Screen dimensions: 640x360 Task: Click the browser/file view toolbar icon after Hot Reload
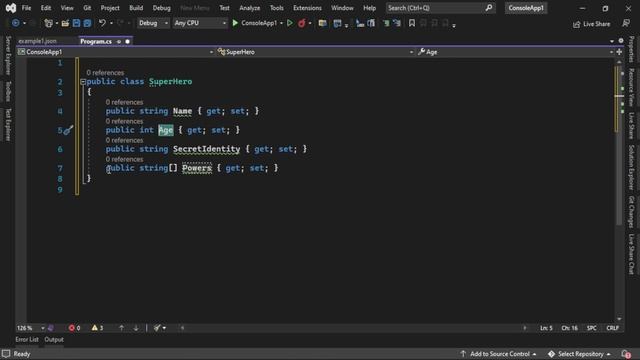click(x=322, y=23)
